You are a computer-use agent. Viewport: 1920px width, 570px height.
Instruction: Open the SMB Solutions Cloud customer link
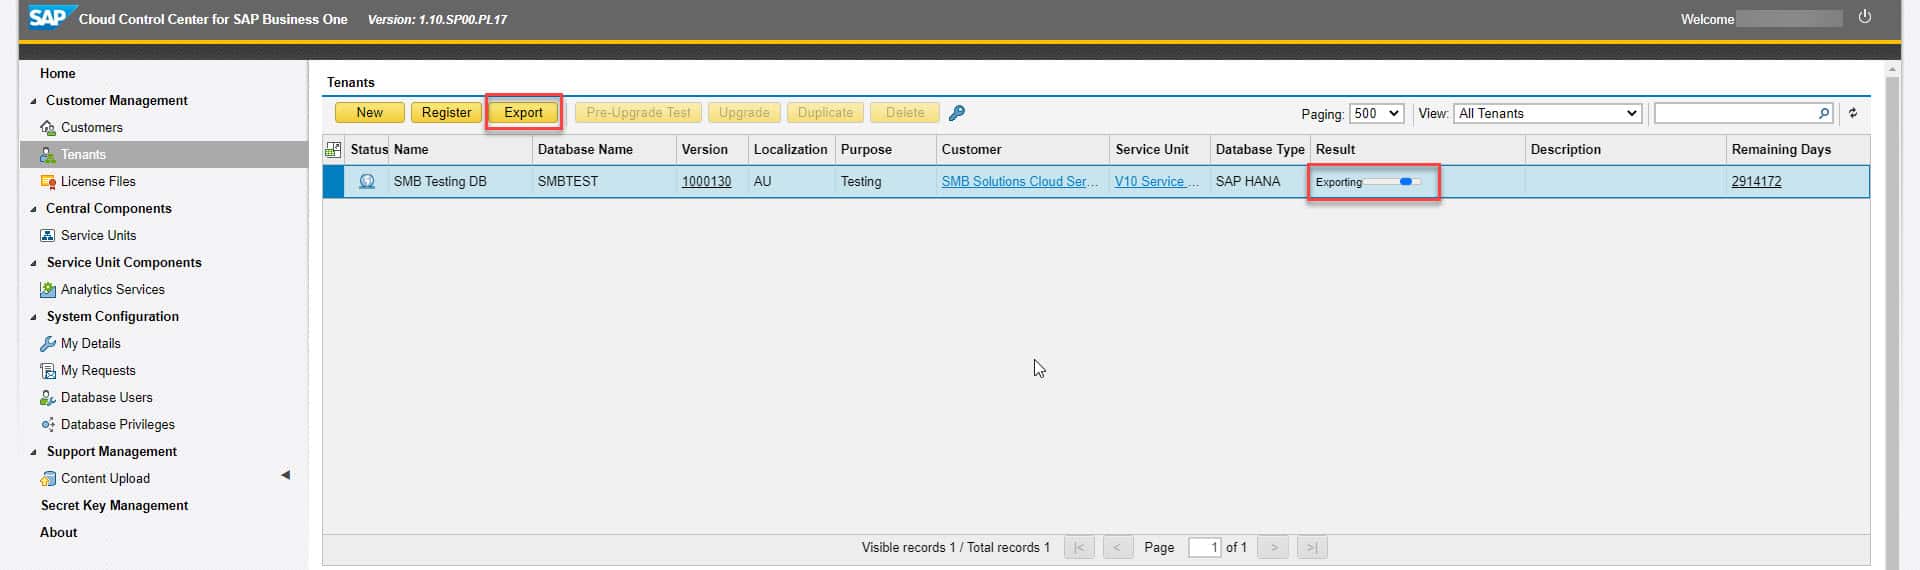coord(1019,181)
